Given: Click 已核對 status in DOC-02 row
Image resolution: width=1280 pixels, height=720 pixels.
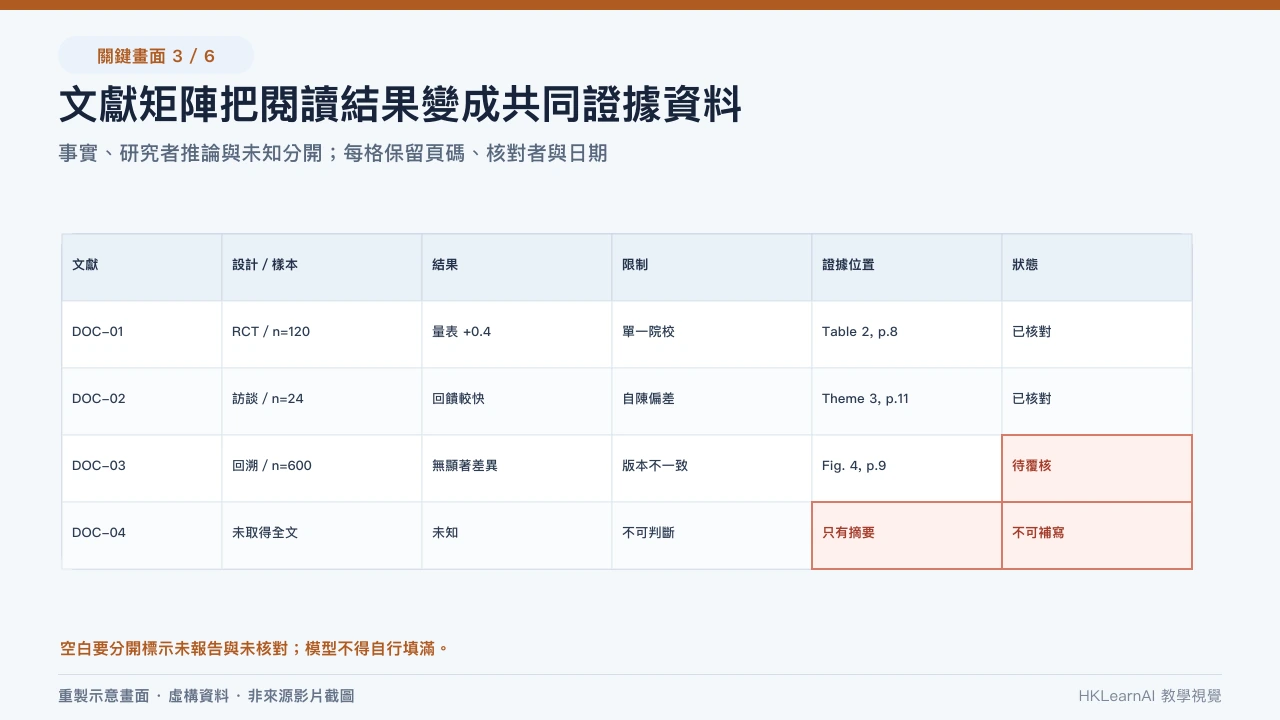Looking at the screenshot, I should [x=1097, y=399].
